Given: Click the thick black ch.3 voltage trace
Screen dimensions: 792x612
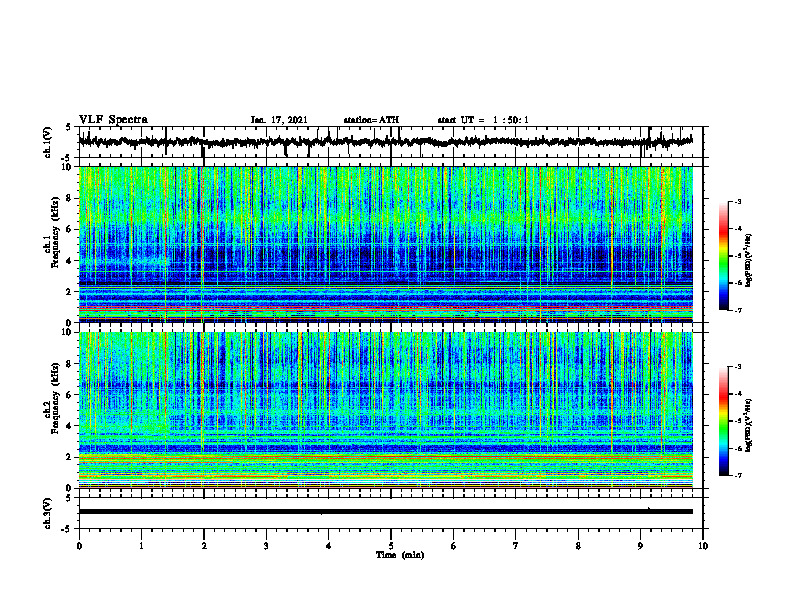Looking at the screenshot, I should [386, 512].
